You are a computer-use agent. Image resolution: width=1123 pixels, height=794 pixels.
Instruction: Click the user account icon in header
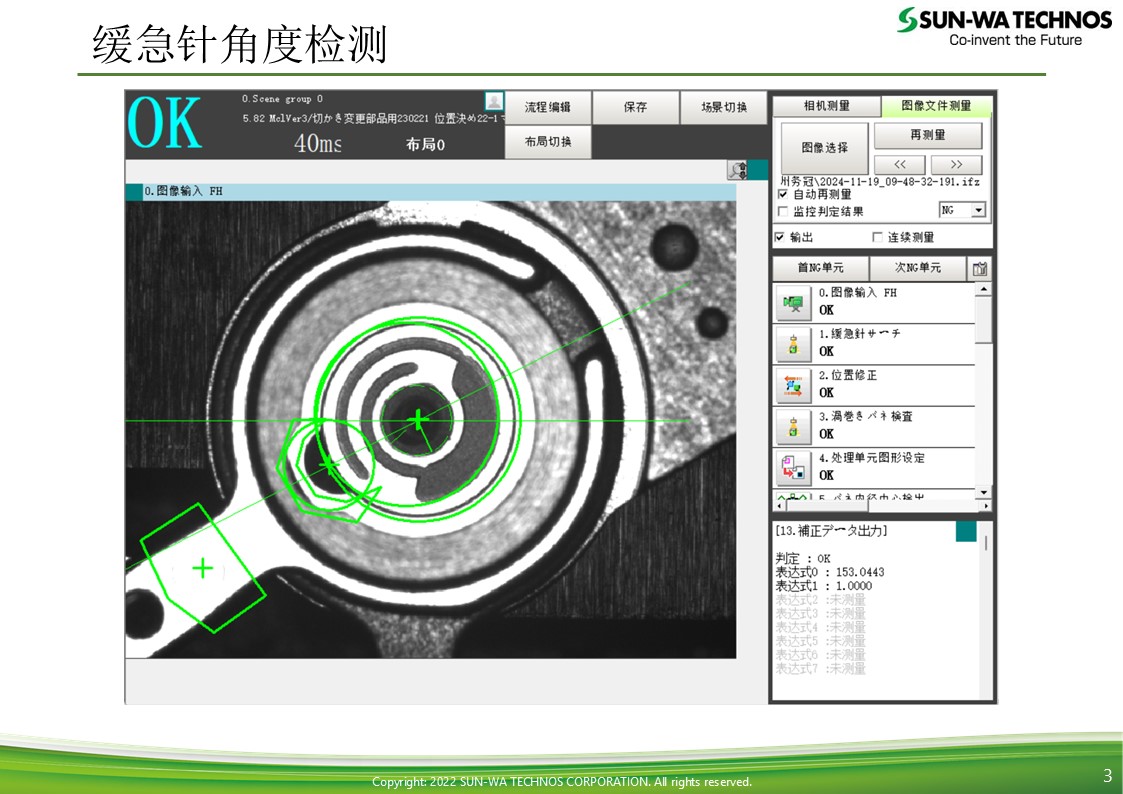pyautogui.click(x=494, y=101)
